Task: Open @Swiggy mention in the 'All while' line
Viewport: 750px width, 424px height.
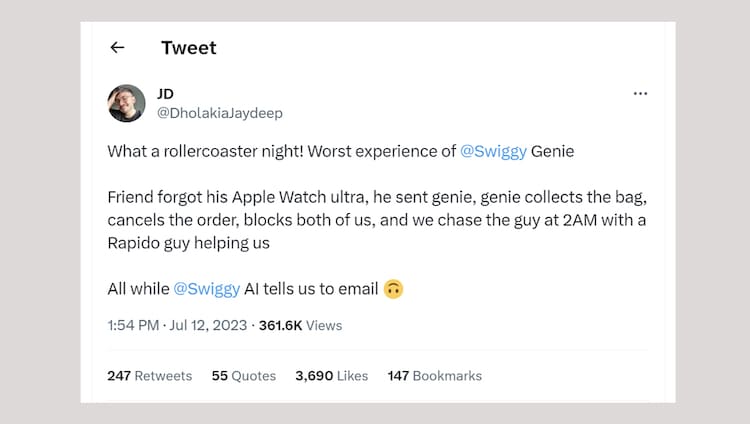Action: [x=206, y=289]
